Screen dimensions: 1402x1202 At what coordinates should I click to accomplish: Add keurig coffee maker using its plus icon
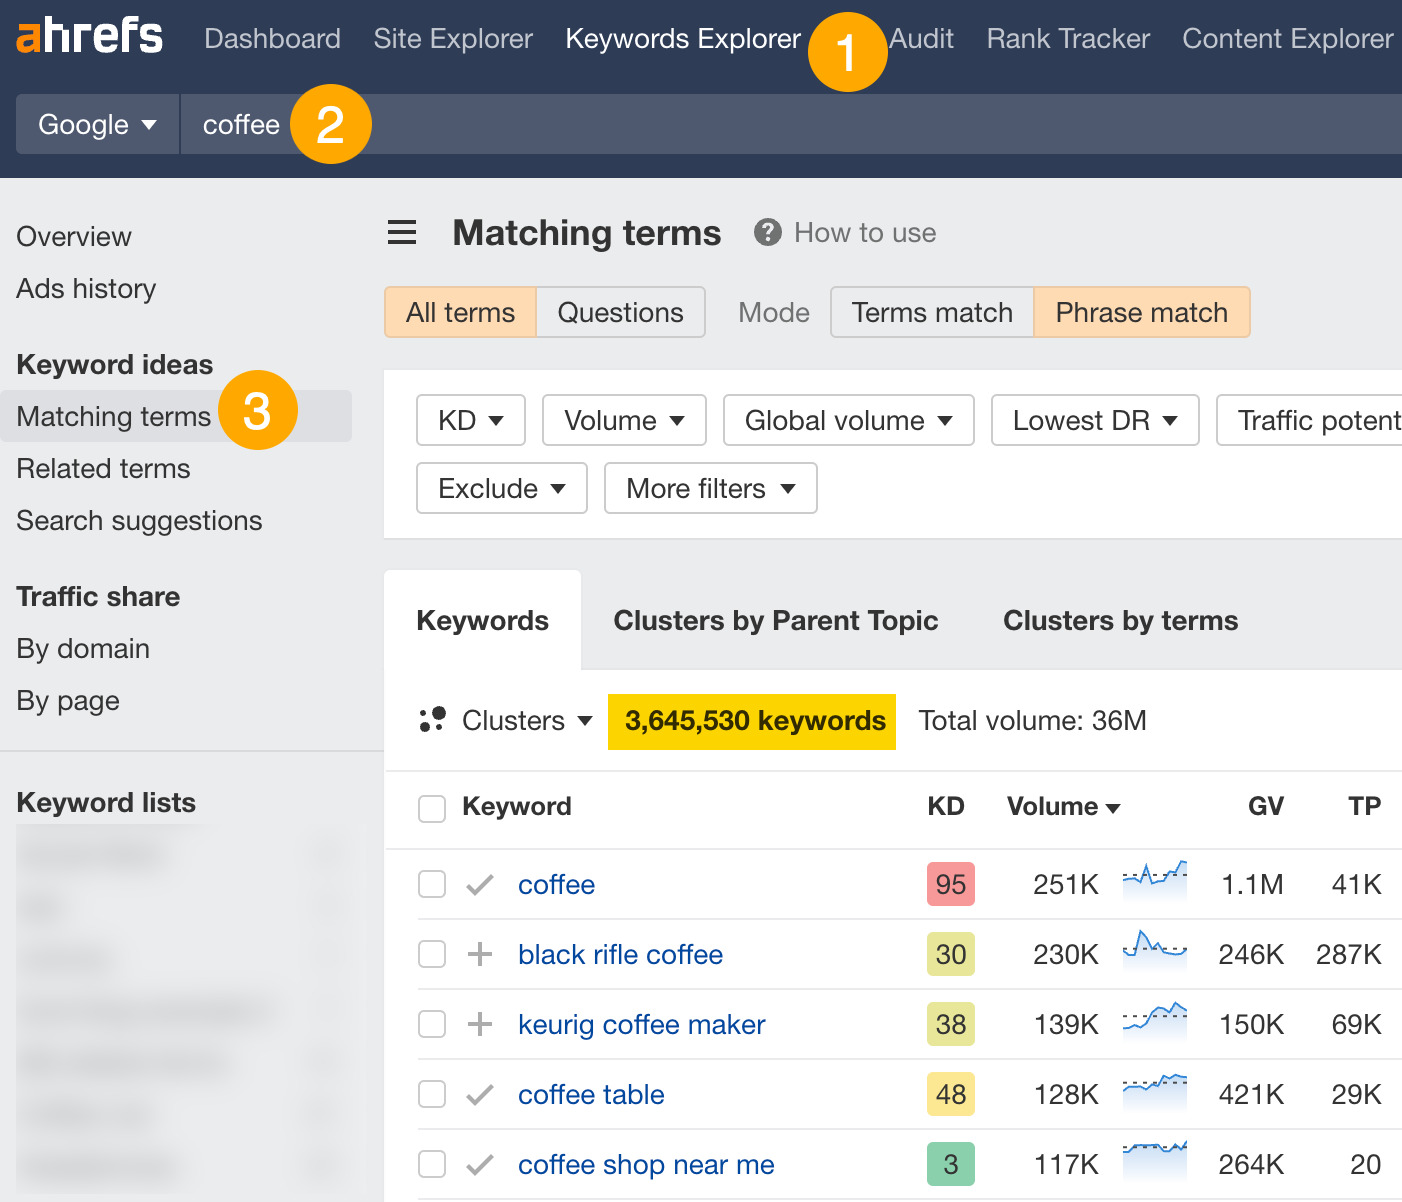(x=480, y=1024)
